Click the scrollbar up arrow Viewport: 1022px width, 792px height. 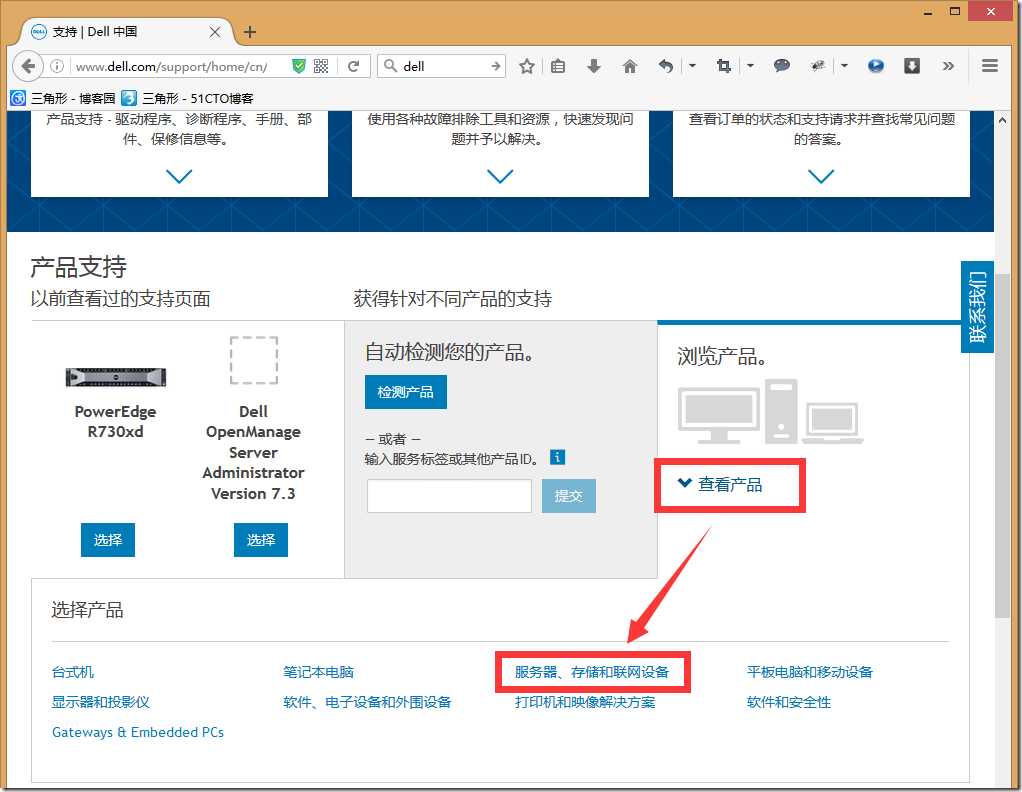pyautogui.click(x=1002, y=121)
